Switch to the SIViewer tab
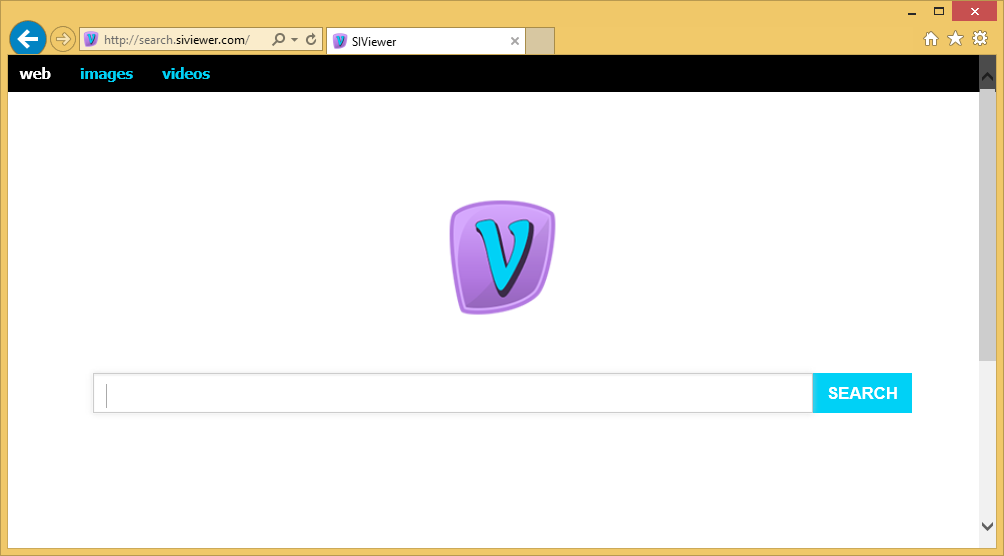 (x=426, y=42)
